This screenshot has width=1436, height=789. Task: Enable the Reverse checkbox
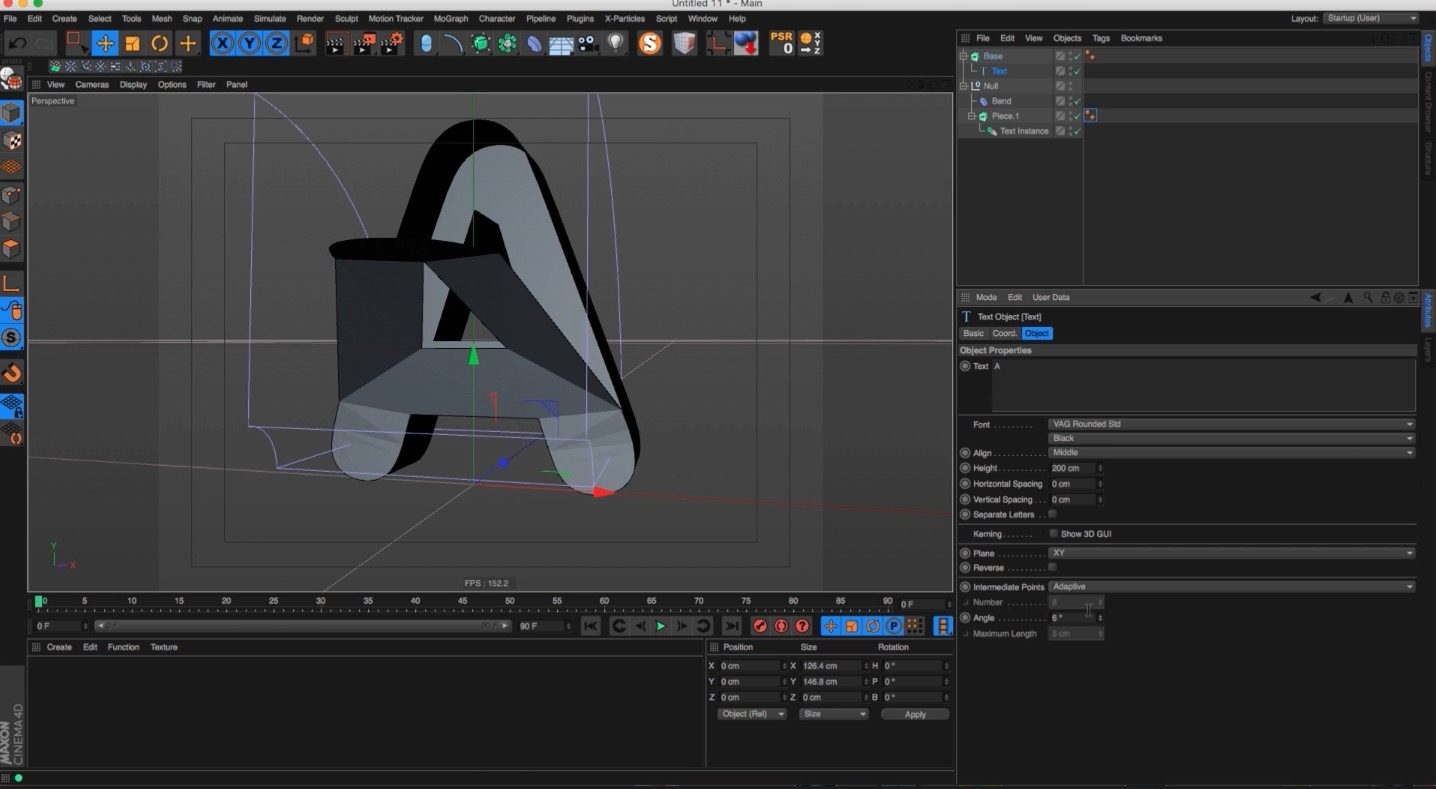point(1052,567)
